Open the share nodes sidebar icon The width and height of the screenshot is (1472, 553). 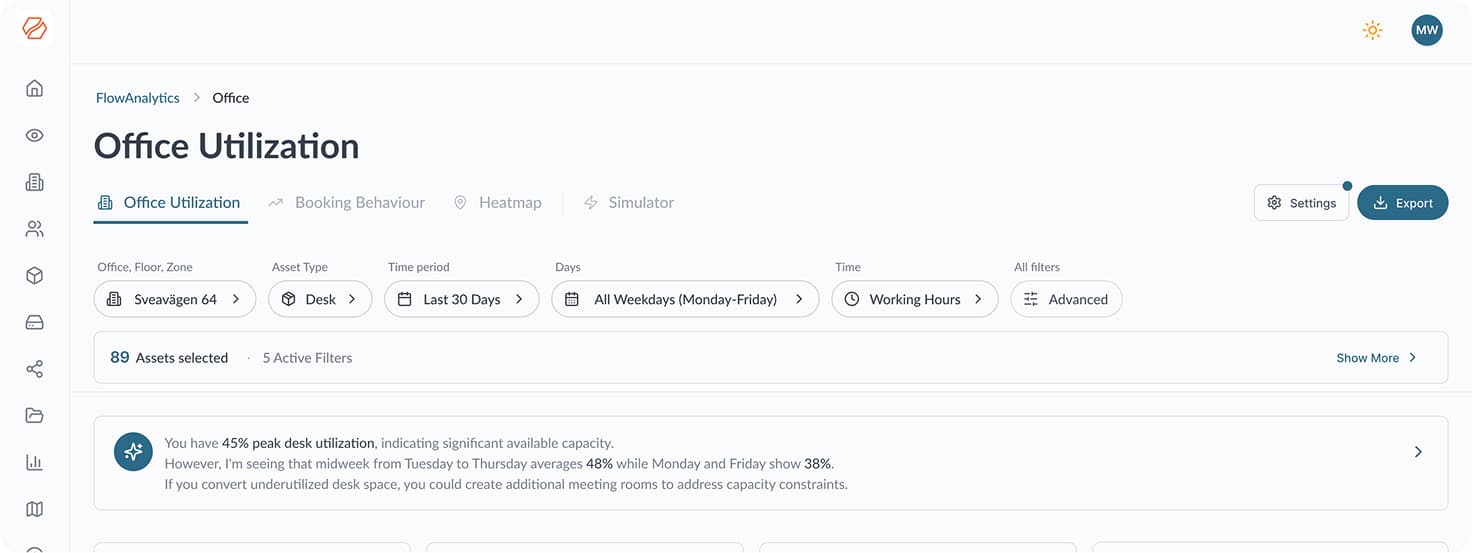point(35,369)
